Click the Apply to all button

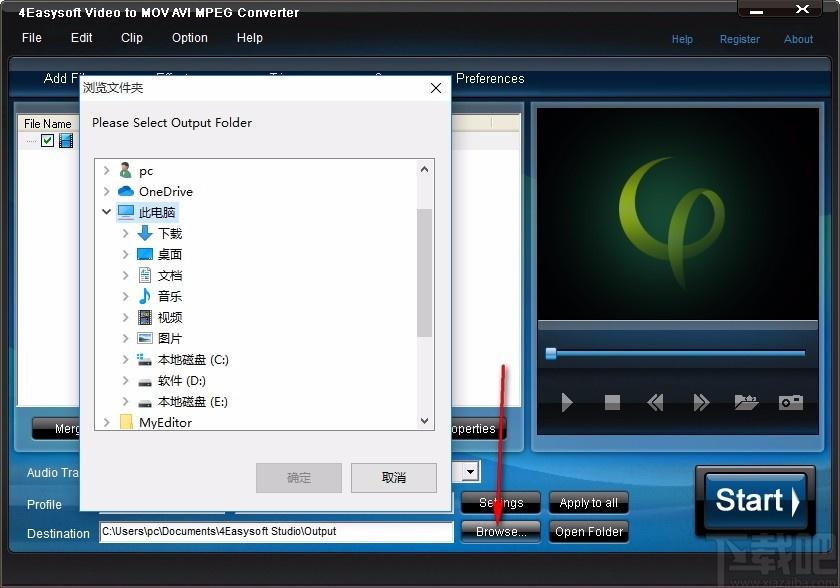(x=588, y=503)
